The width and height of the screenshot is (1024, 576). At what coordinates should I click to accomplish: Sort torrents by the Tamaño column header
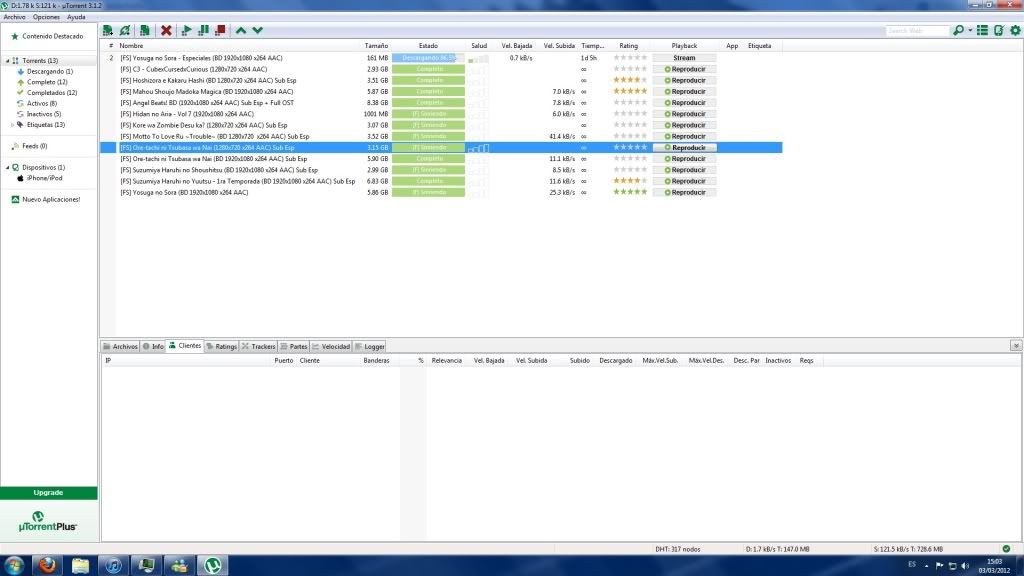(376, 46)
